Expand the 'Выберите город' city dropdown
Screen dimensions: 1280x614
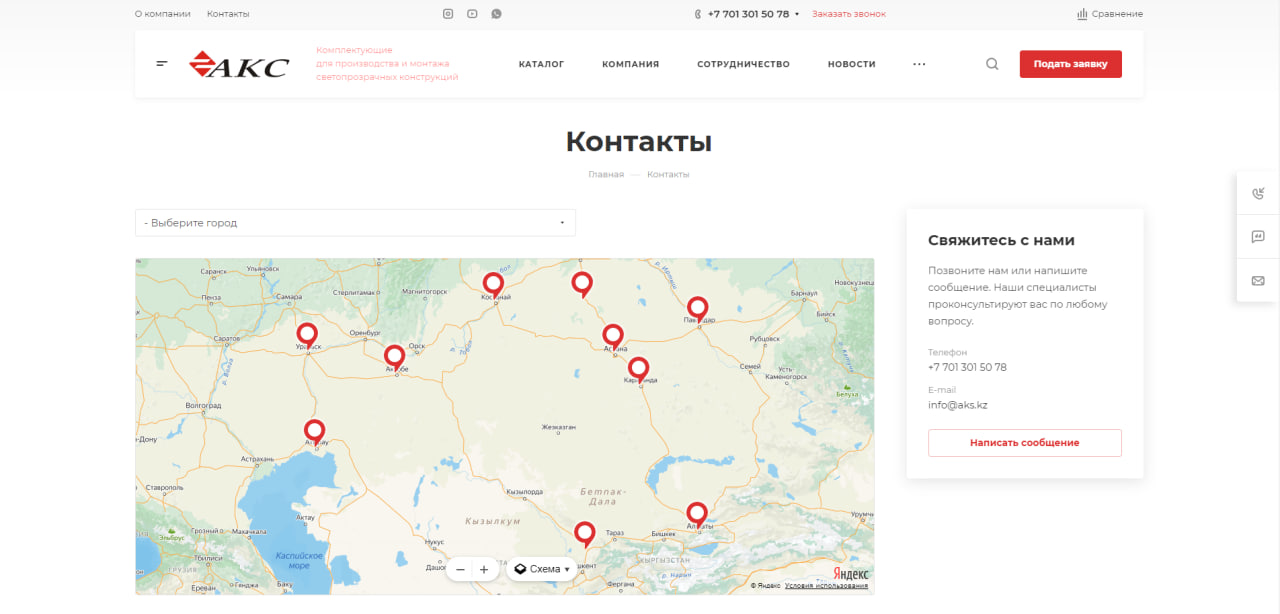pyautogui.click(x=355, y=223)
